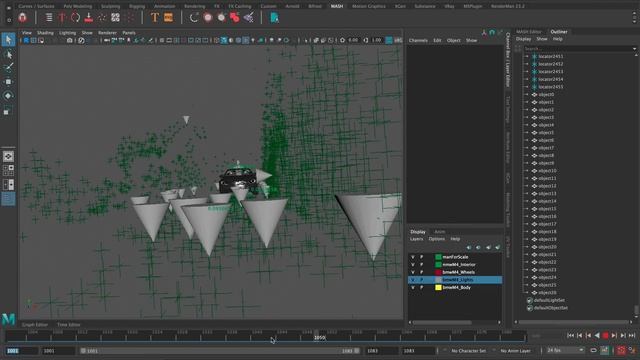Viewport: 640px width, 360px height.
Task: Open the MASH shelf tab
Action: pos(337,6)
